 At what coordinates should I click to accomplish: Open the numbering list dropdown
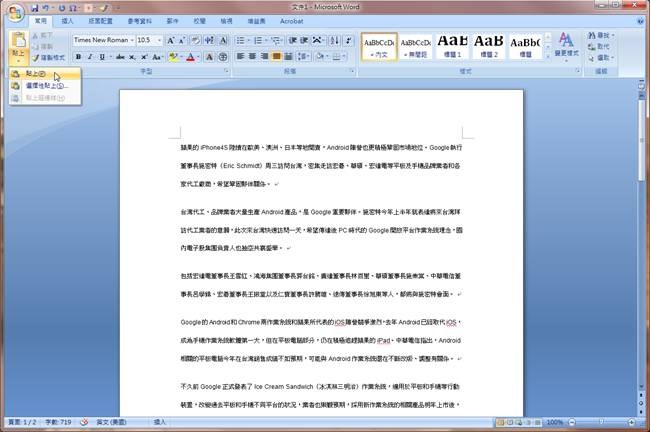(266, 40)
